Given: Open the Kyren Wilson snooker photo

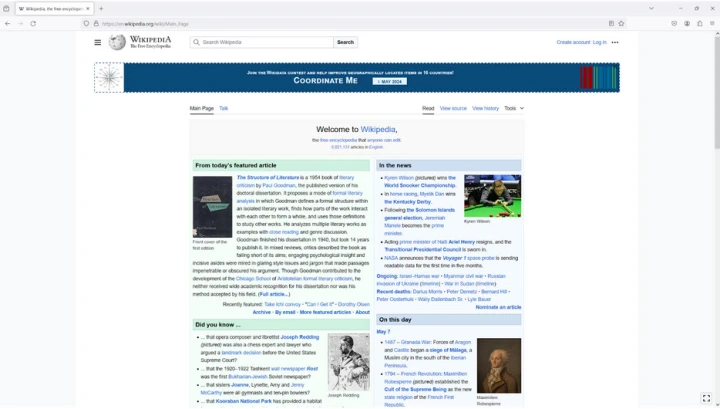Looking at the screenshot, I should (492, 196).
